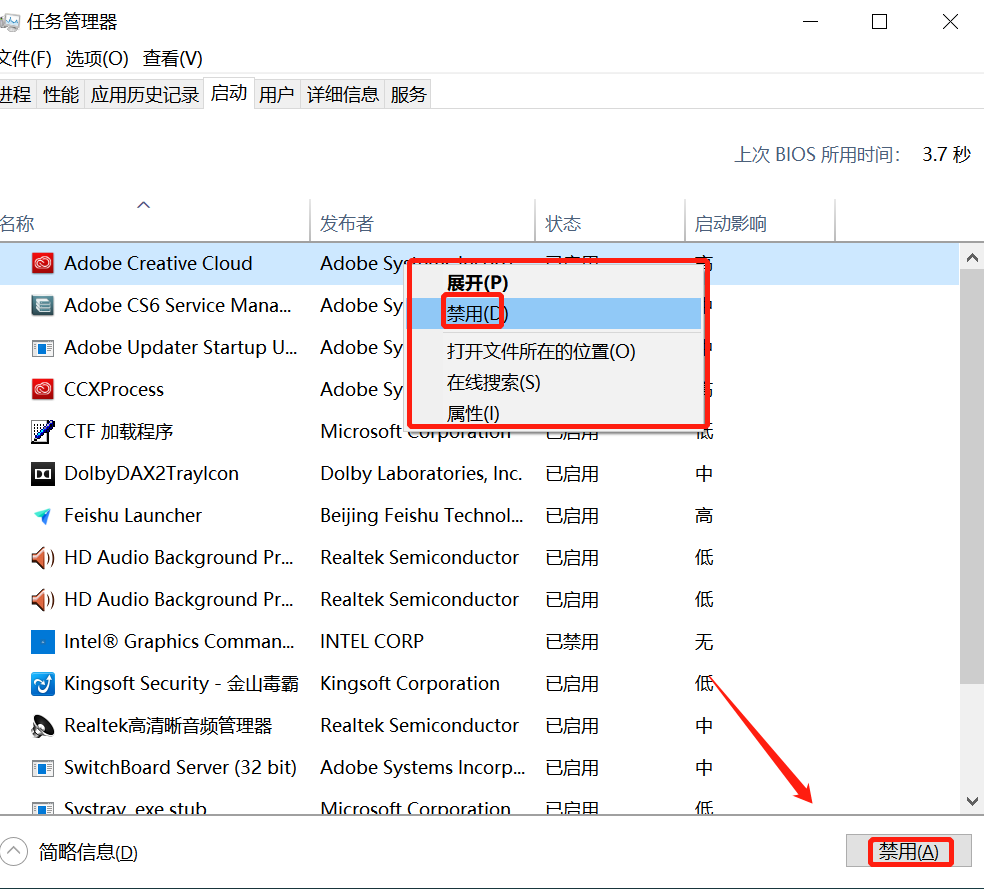Image resolution: width=984 pixels, height=889 pixels.
Task: Sort by 状态 column header
Action: pyautogui.click(x=563, y=224)
